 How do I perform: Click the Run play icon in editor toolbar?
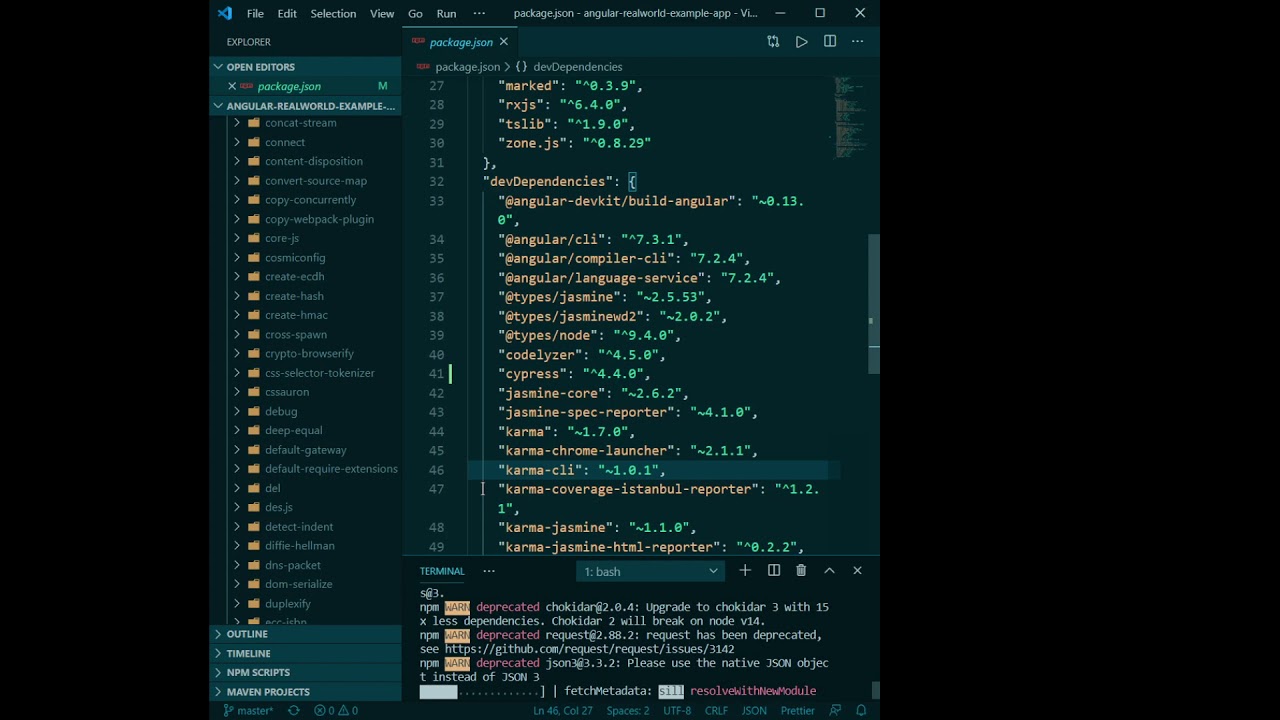click(x=801, y=42)
